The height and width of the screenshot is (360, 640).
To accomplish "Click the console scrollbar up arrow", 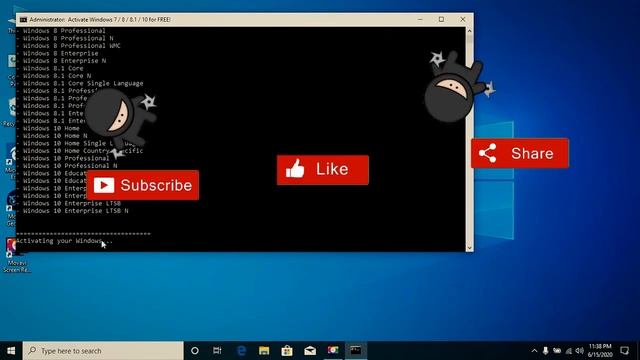I will [x=469, y=31].
